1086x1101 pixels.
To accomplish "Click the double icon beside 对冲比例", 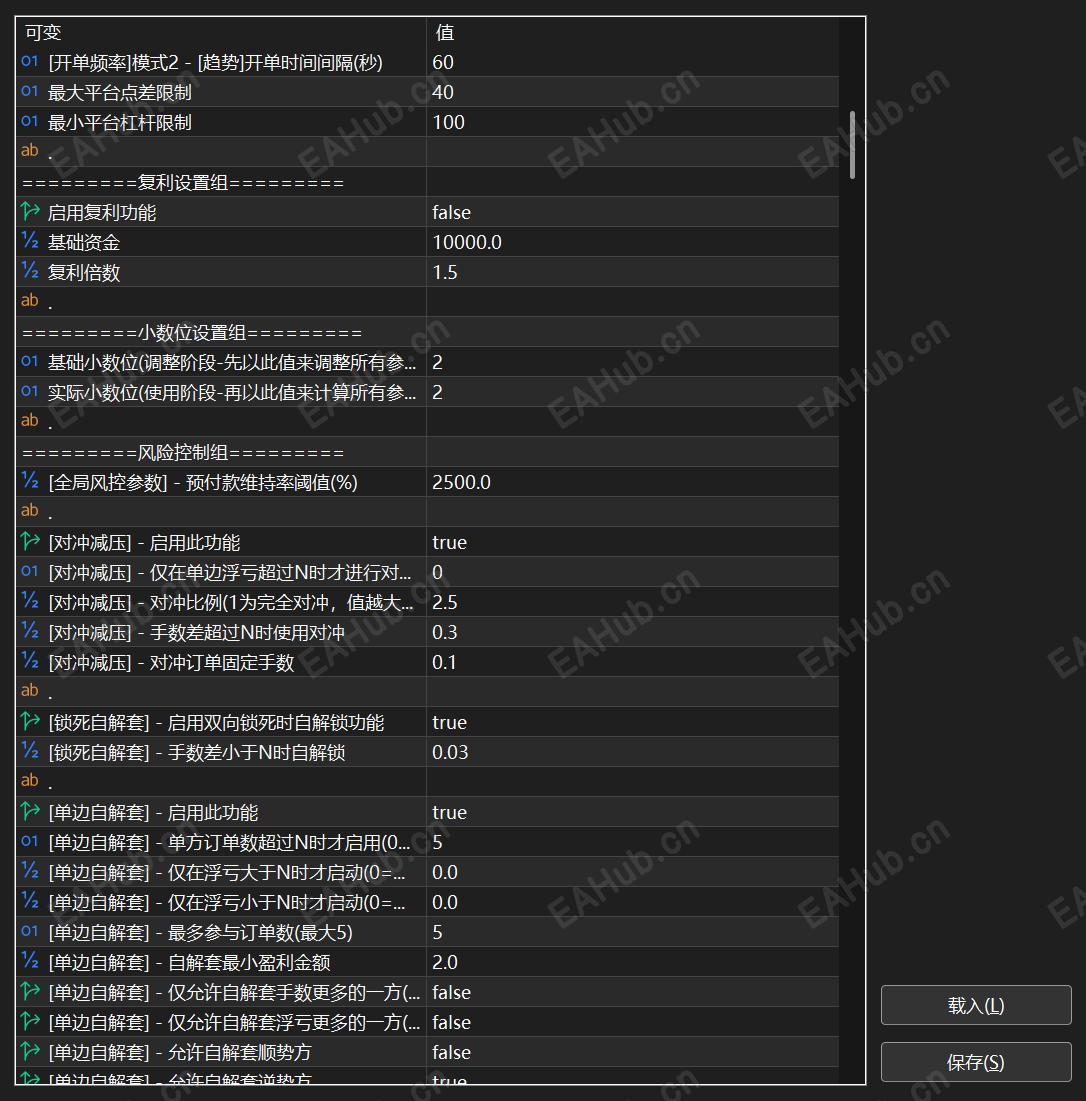I will 29,601.
